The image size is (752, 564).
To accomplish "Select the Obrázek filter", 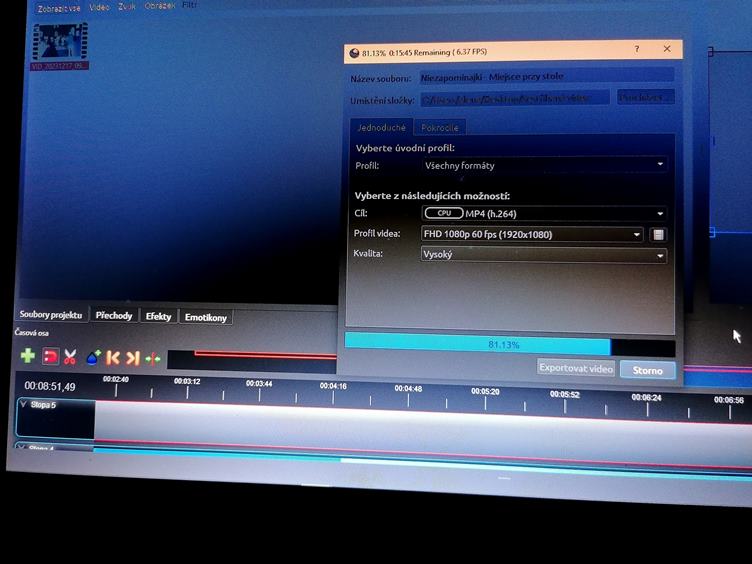I will tap(160, 5).
